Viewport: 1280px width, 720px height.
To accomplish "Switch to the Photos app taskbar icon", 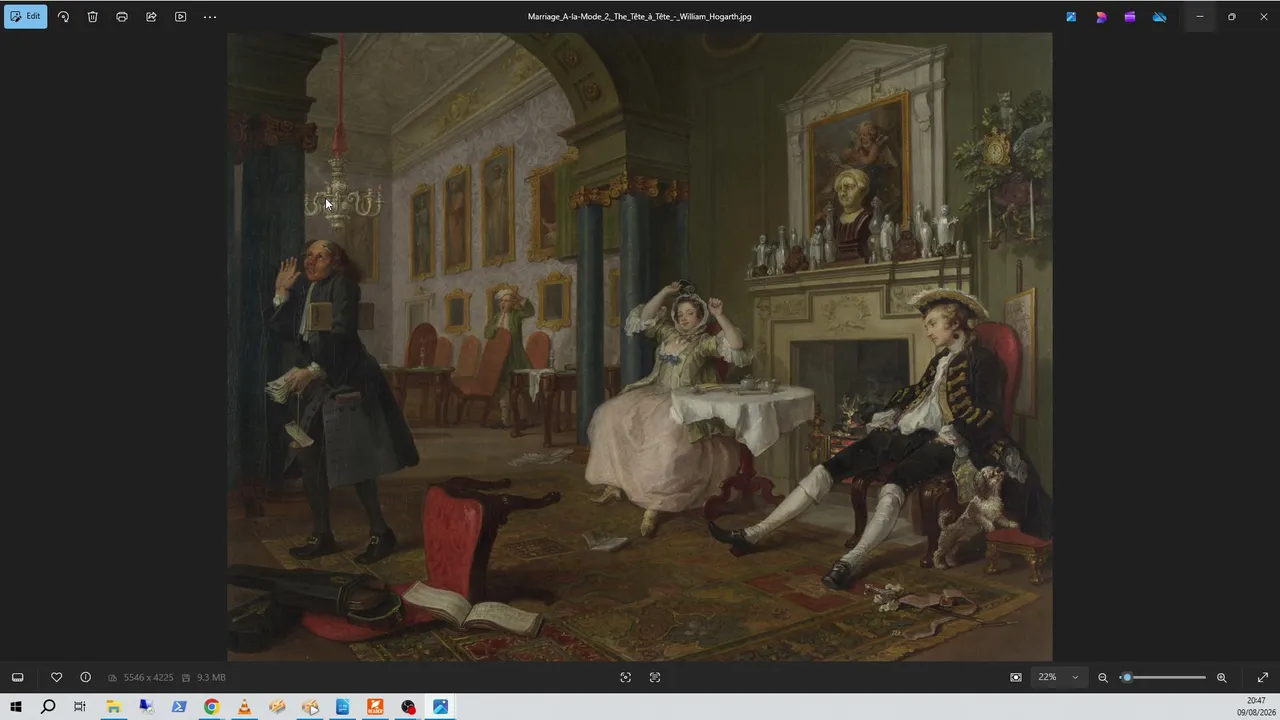I will click(440, 707).
